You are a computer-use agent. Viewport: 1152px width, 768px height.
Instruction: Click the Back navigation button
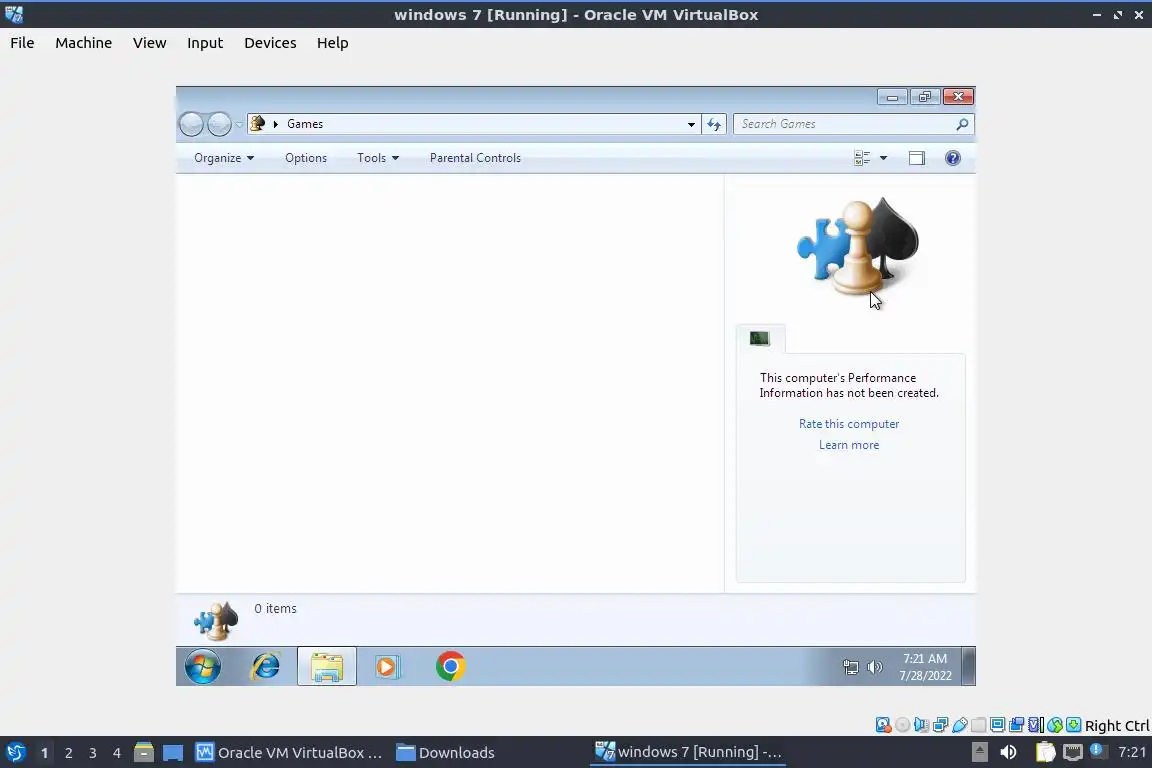(192, 124)
